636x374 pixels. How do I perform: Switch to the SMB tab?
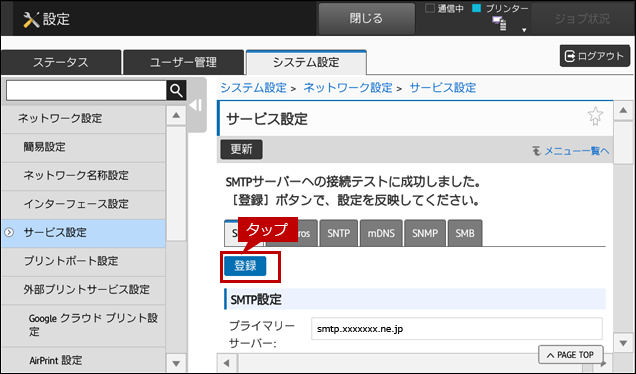coord(465,233)
